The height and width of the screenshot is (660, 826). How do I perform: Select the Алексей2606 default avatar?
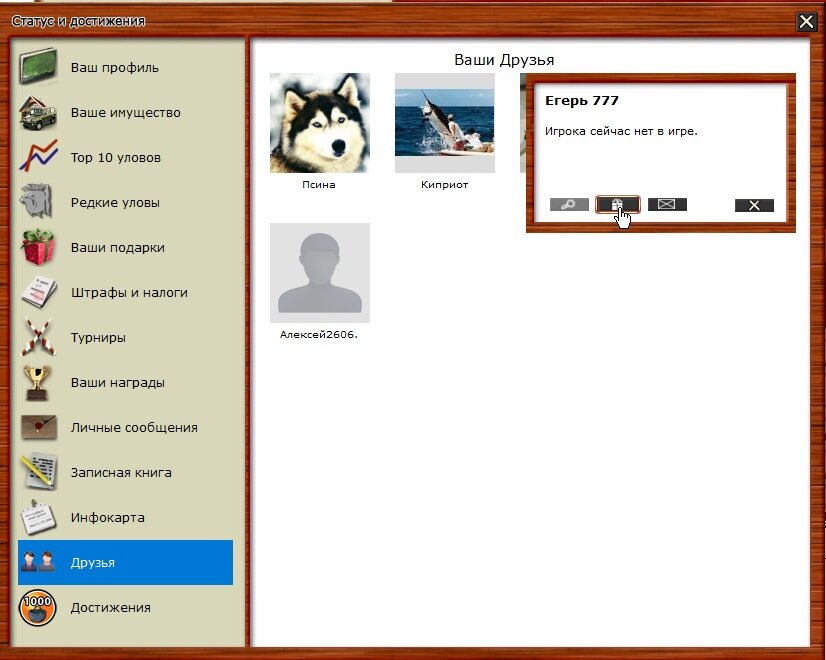click(320, 273)
